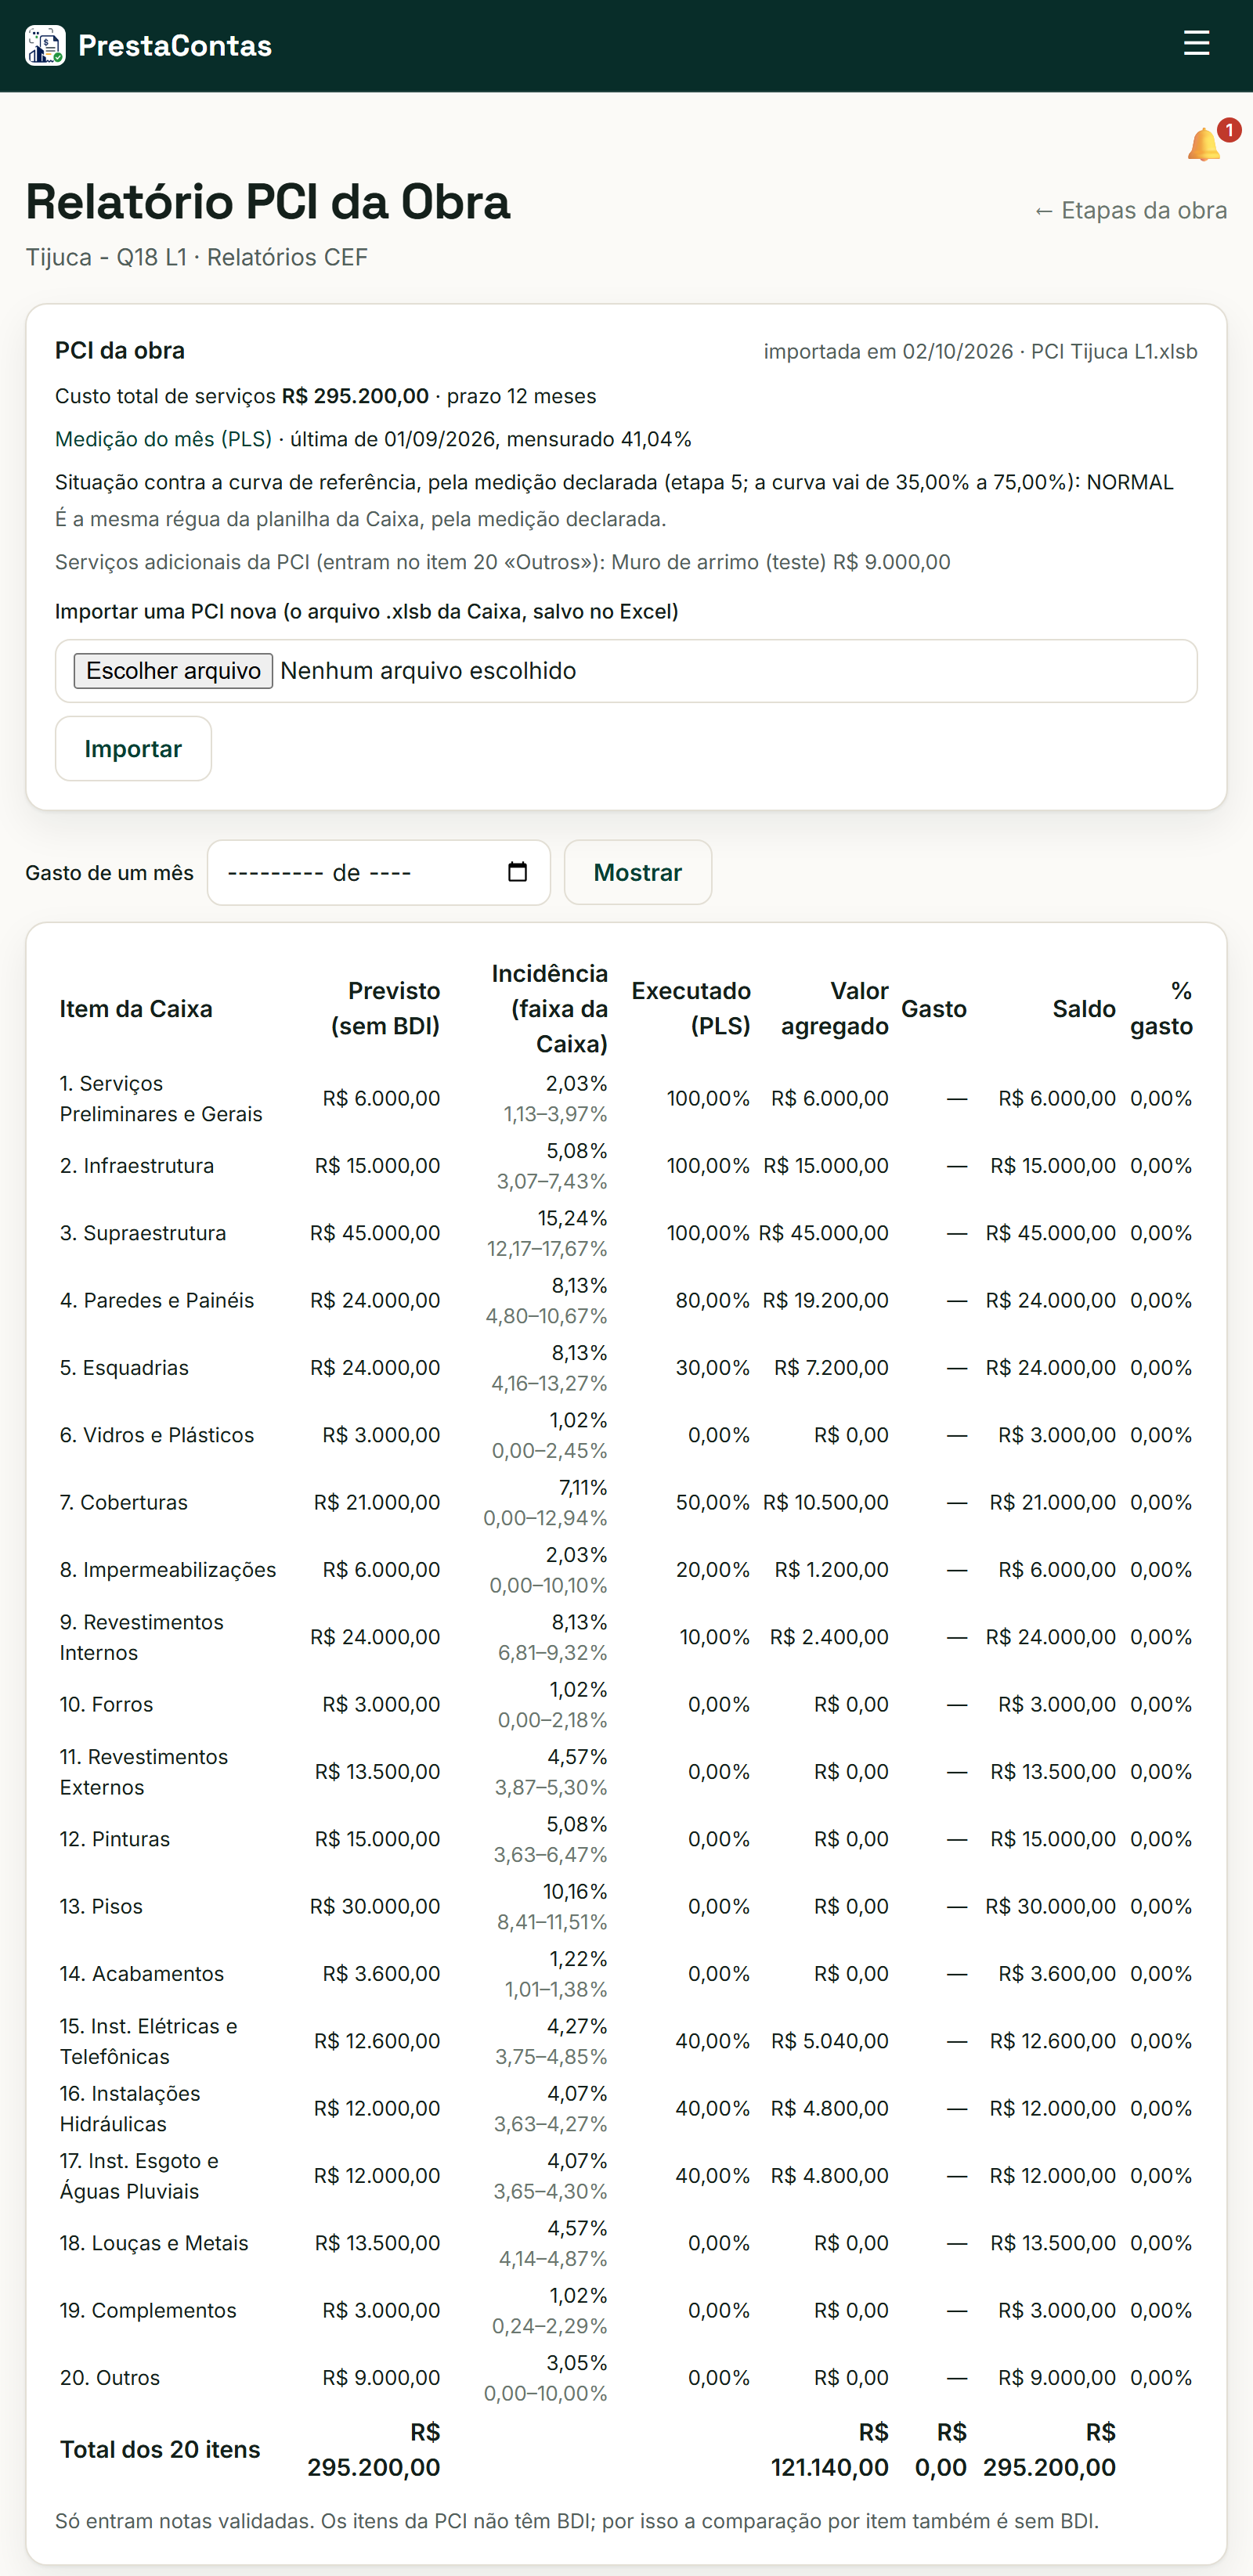This screenshot has height=2576, width=1253.
Task: Select row 19. Complementos
Action: [x=626, y=2310]
